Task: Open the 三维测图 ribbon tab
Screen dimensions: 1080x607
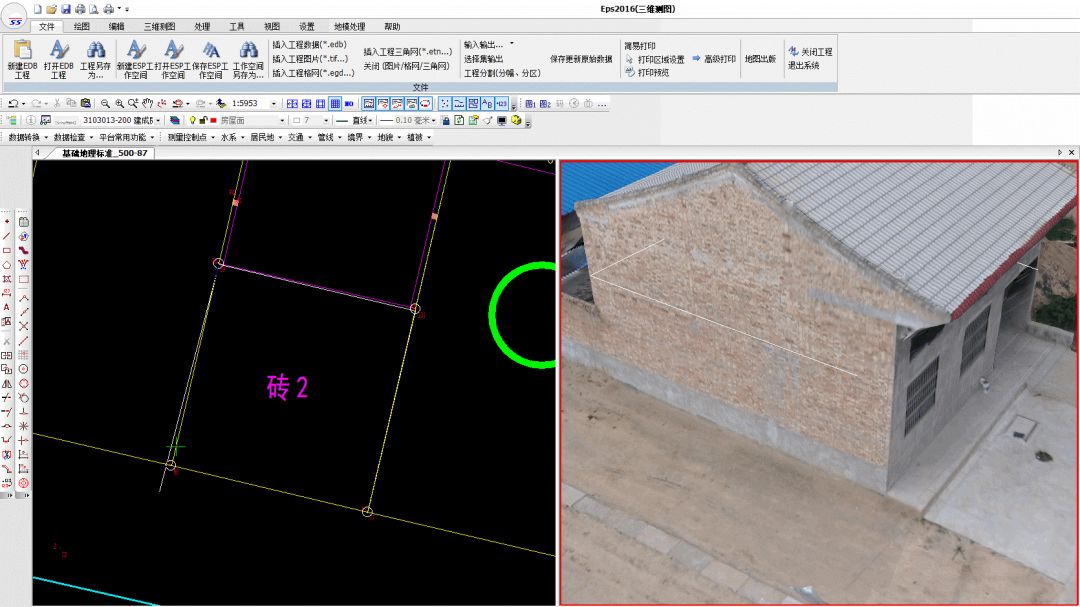Action: [x=159, y=27]
